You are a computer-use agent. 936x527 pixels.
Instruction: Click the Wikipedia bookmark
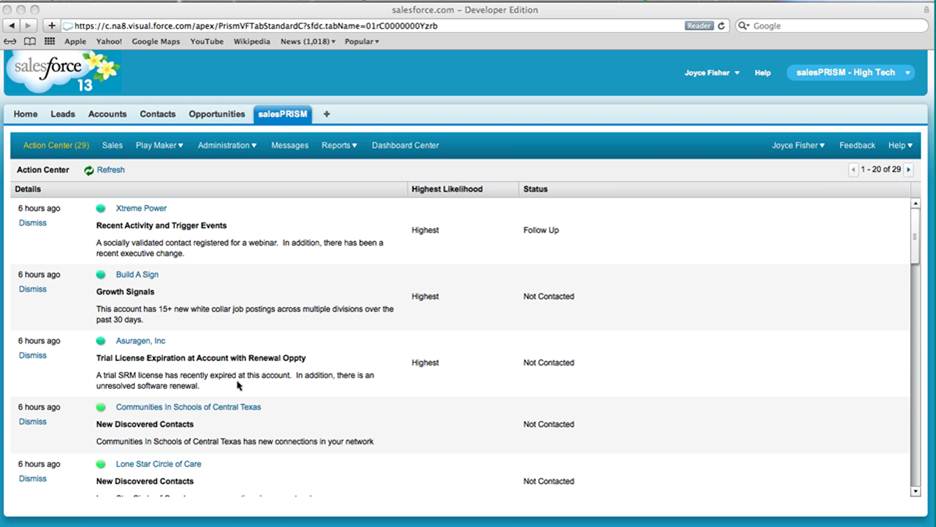pyautogui.click(x=252, y=42)
